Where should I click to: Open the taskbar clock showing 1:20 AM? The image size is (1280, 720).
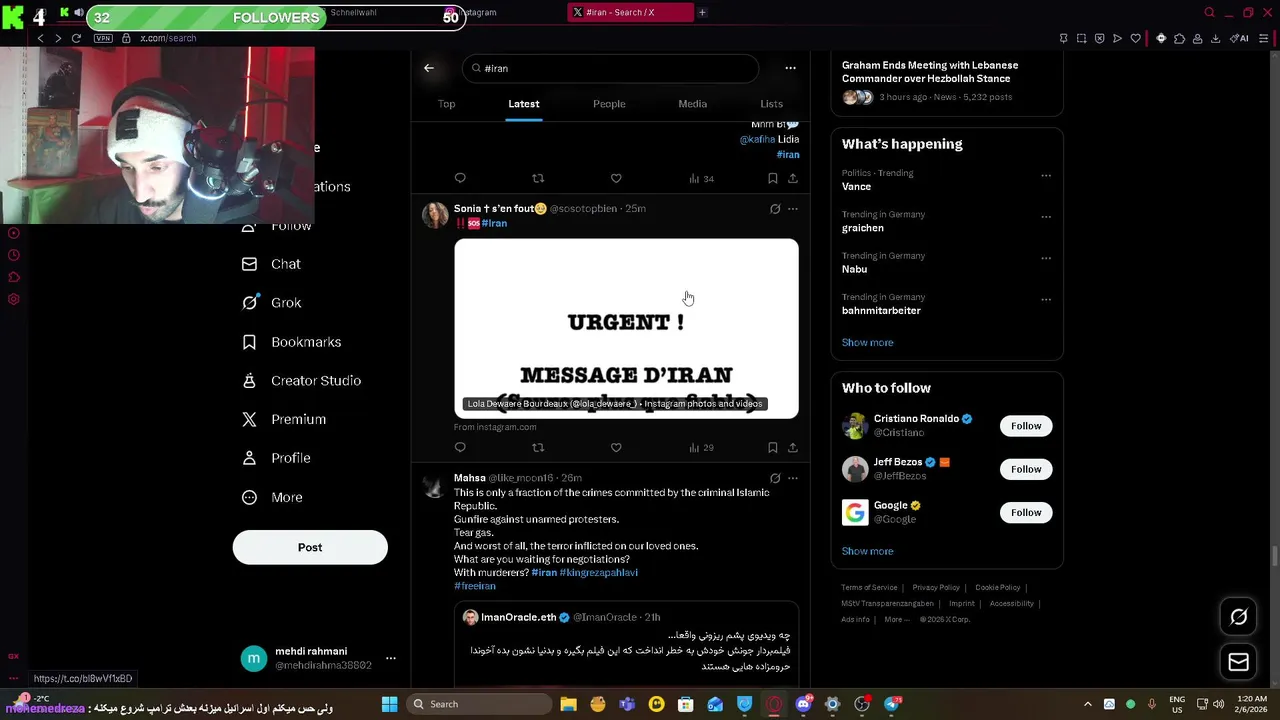[x=1251, y=704]
